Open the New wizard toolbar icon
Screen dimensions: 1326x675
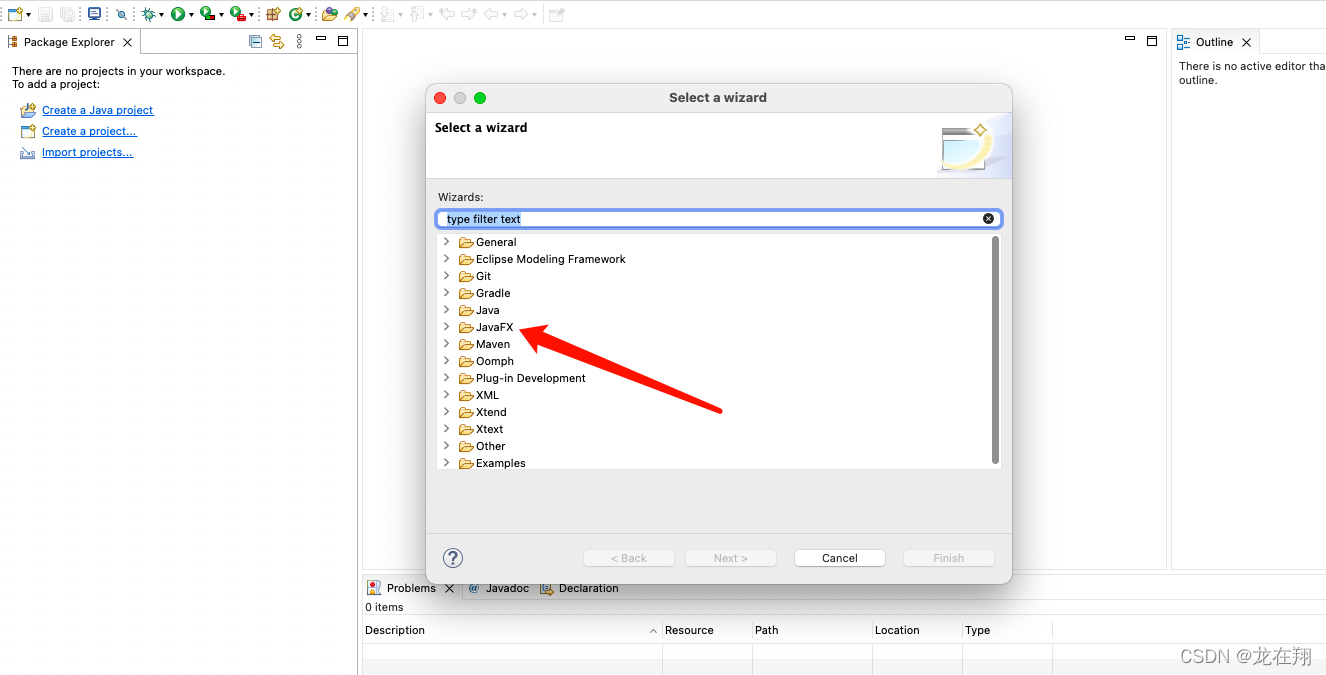[x=14, y=14]
